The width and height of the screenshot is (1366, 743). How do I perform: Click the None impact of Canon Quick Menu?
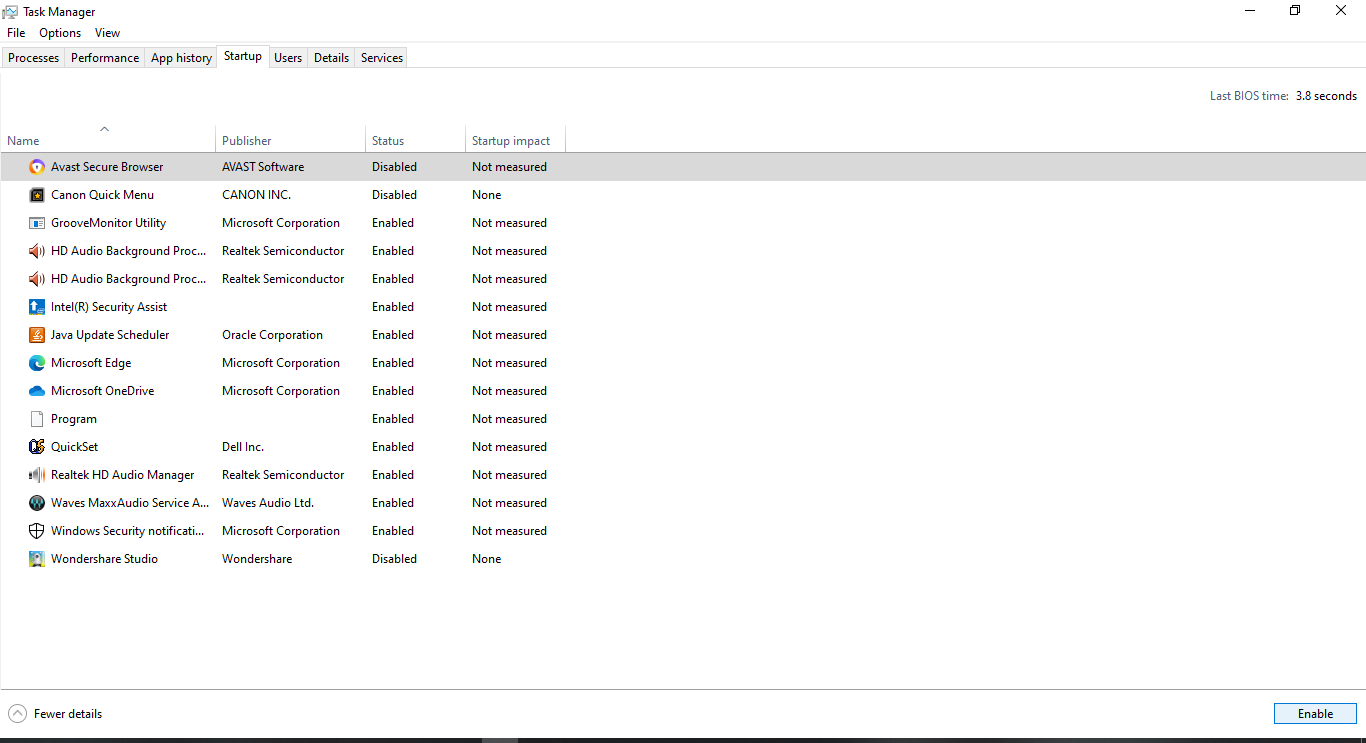point(486,195)
